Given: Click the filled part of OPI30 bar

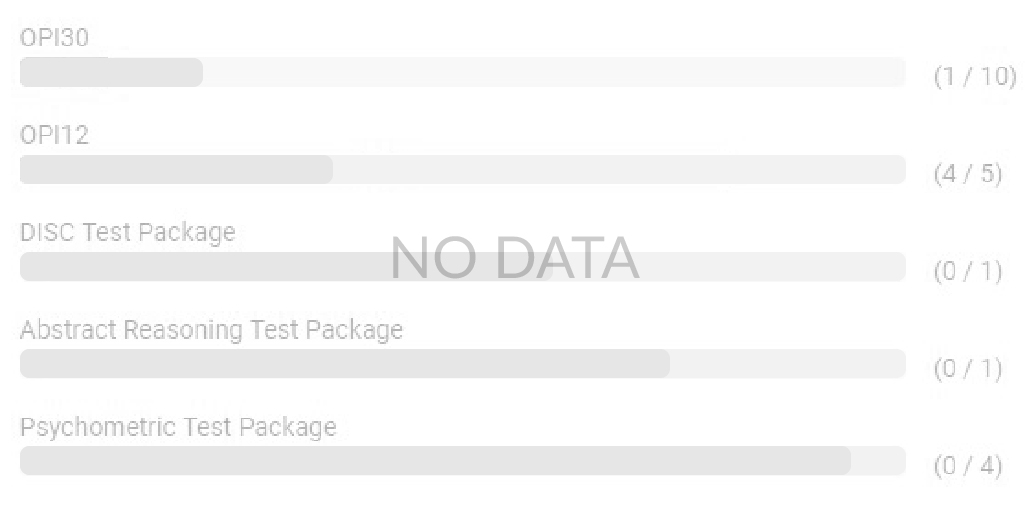Looking at the screenshot, I should coord(111,72).
